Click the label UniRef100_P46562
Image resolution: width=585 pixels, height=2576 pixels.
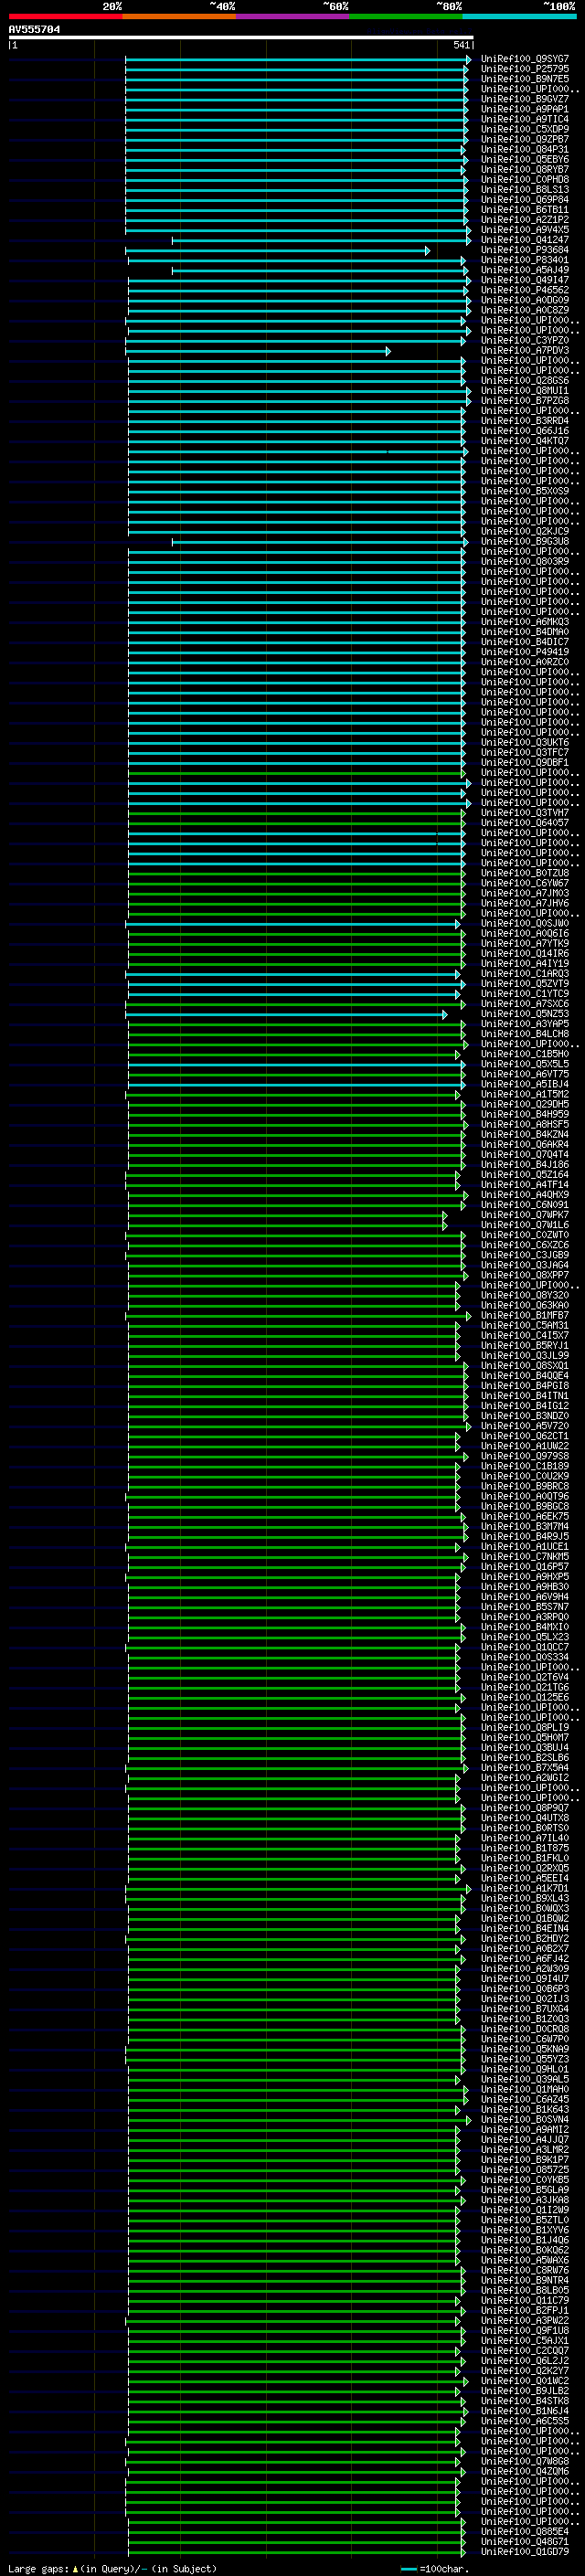pyautogui.click(x=525, y=290)
